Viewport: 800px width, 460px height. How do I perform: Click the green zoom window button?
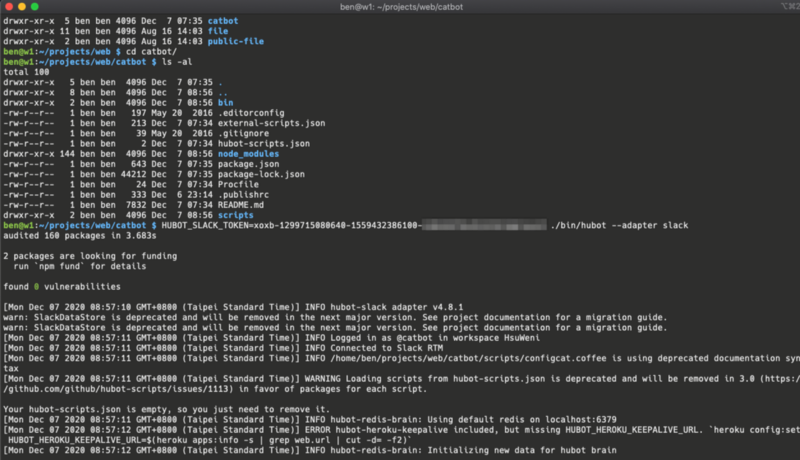click(35, 7)
